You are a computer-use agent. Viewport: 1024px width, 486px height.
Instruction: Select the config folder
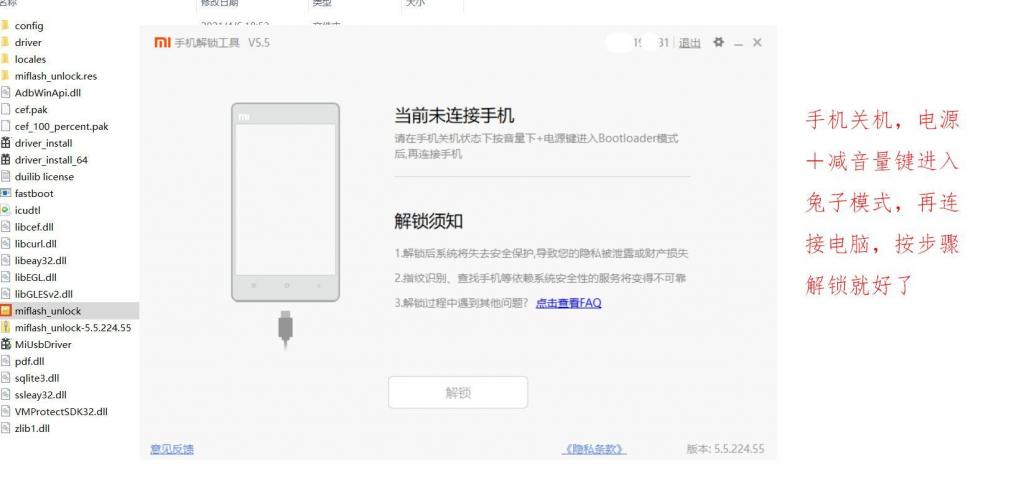pyautogui.click(x=6, y=26)
